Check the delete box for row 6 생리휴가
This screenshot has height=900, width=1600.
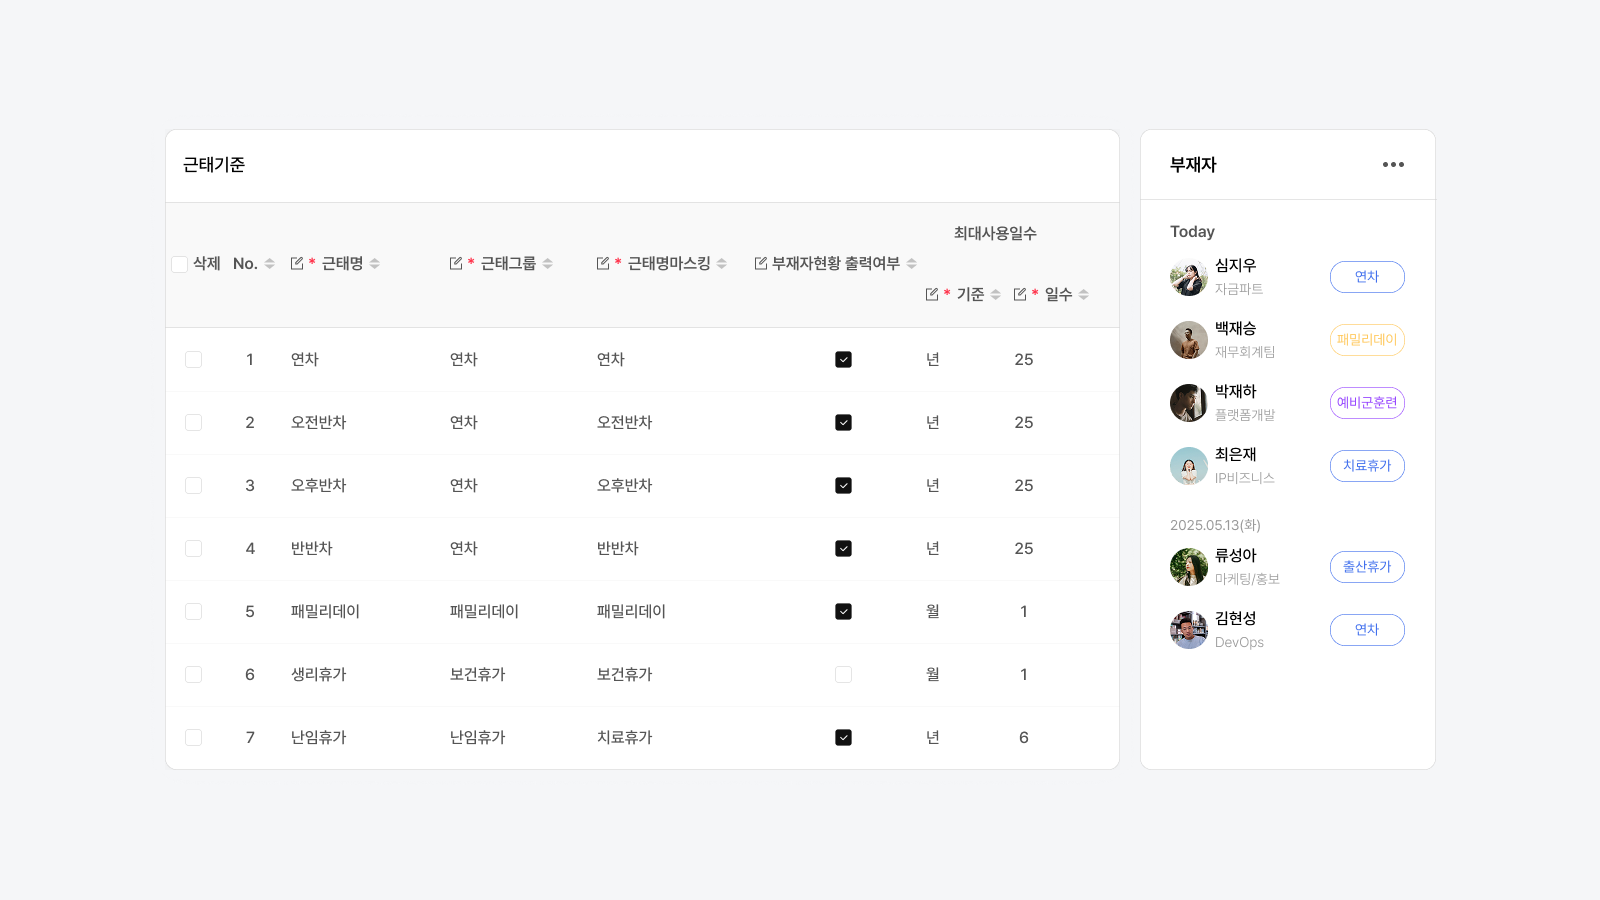(194, 675)
